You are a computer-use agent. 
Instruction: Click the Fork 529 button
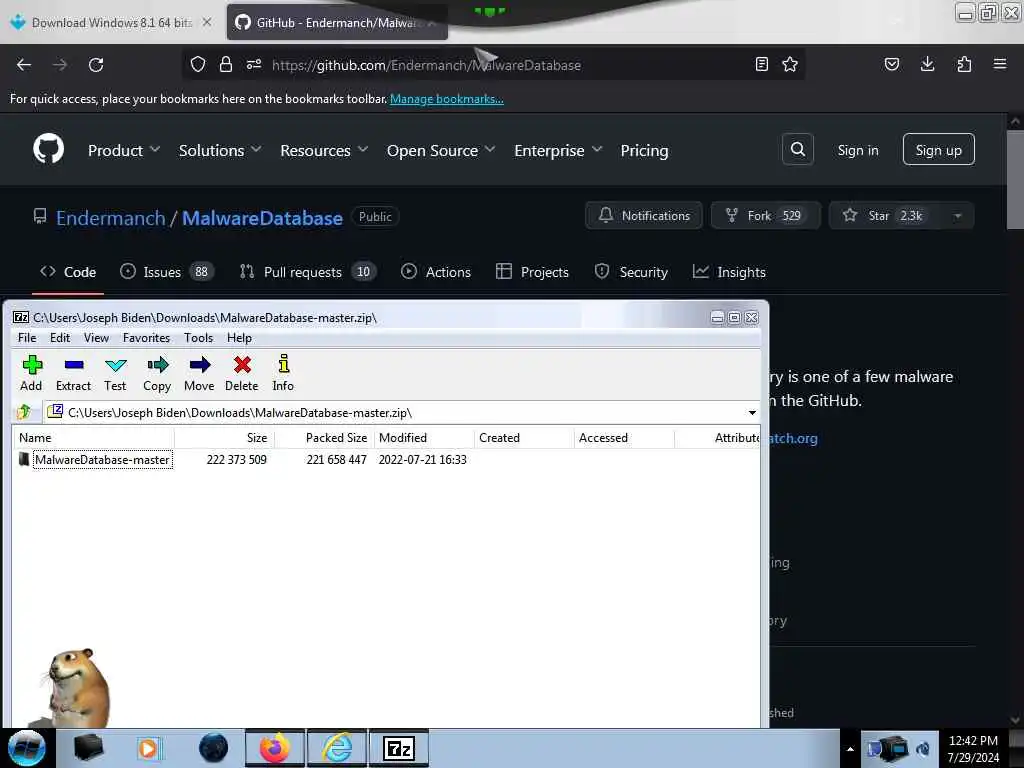point(765,216)
